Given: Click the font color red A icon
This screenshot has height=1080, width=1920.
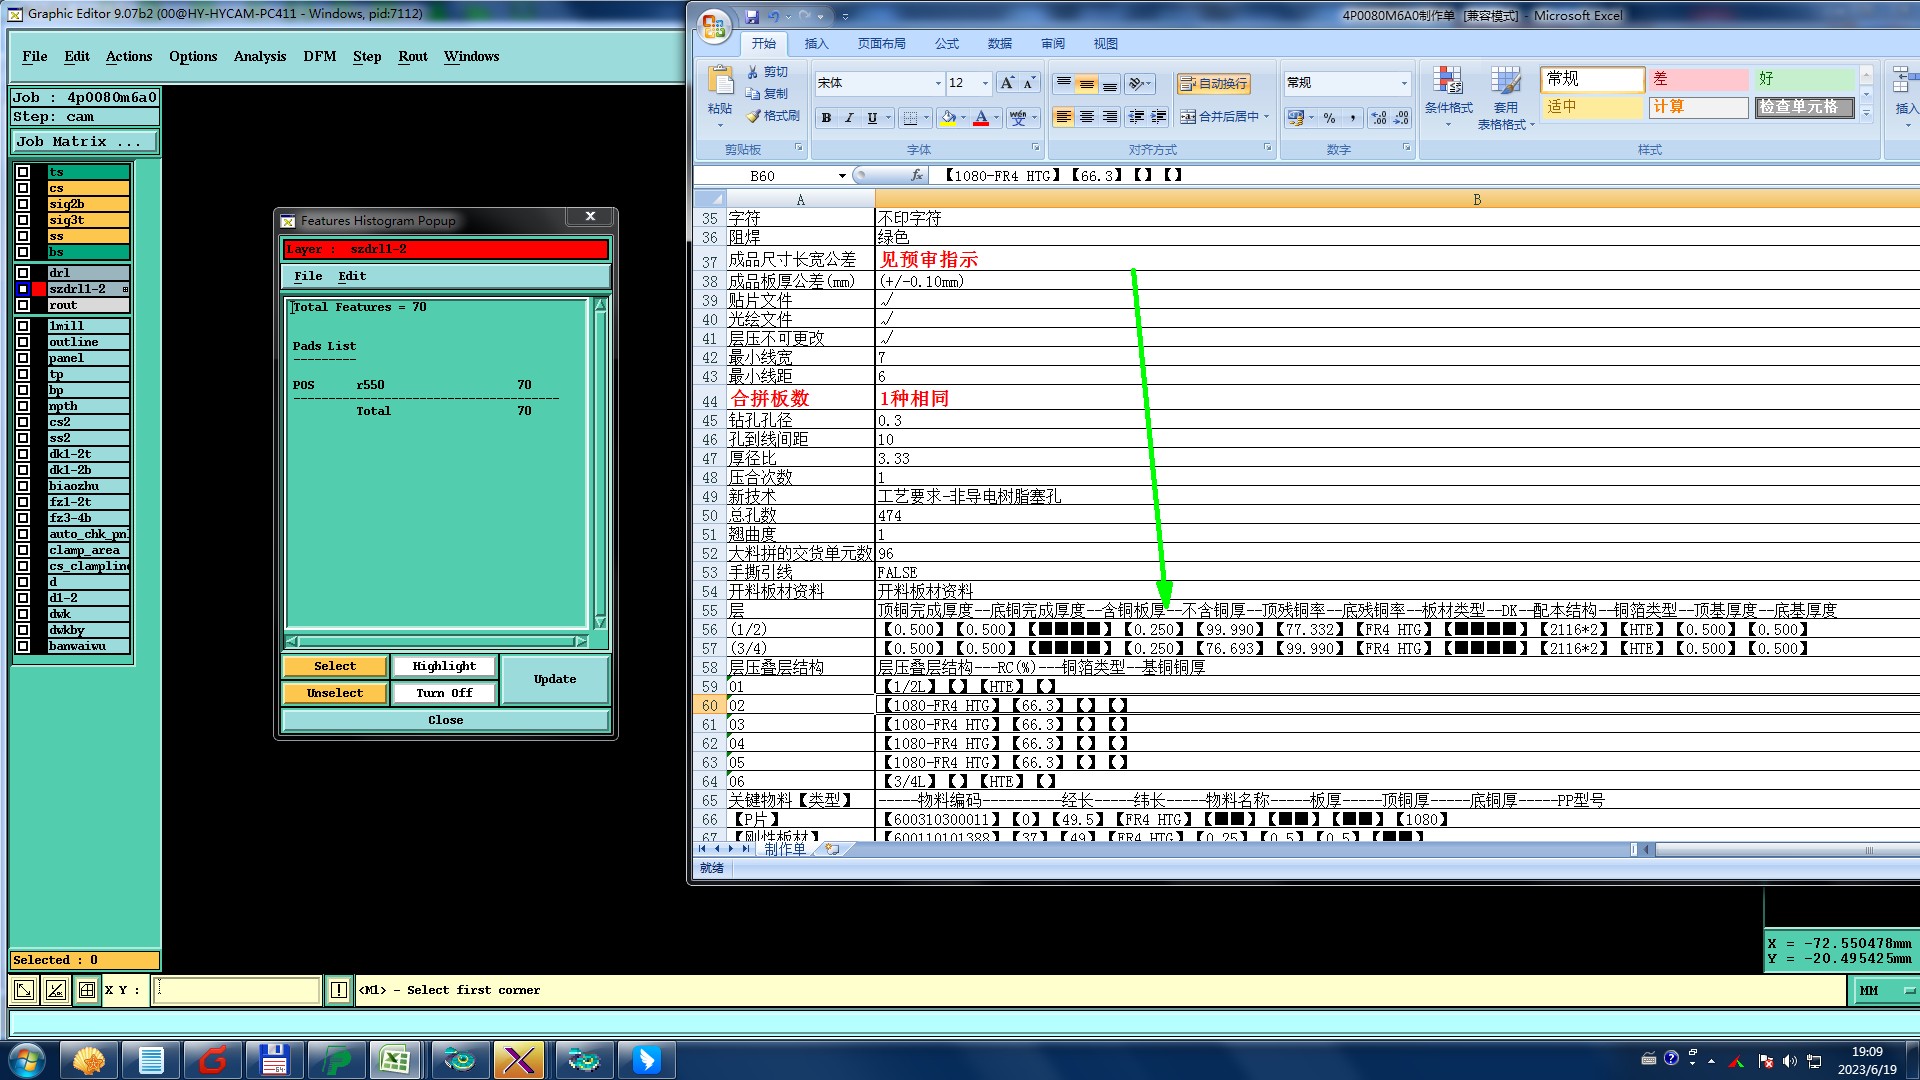Looking at the screenshot, I should click(x=981, y=118).
